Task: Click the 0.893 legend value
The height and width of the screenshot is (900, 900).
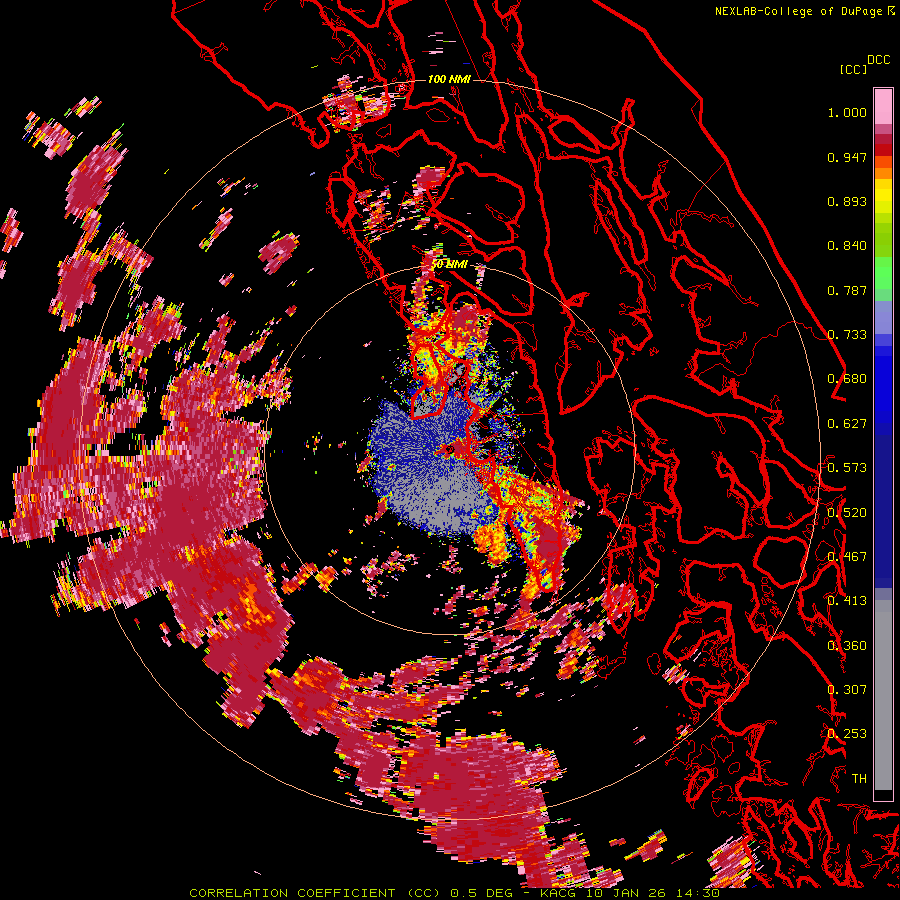Action: tap(847, 201)
